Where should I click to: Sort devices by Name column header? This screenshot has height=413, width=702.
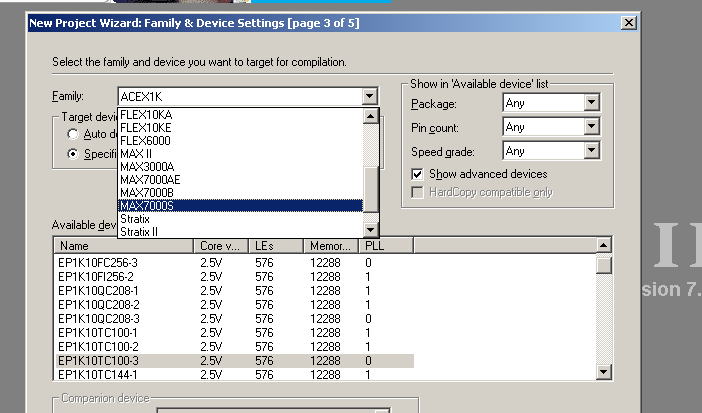tap(124, 246)
